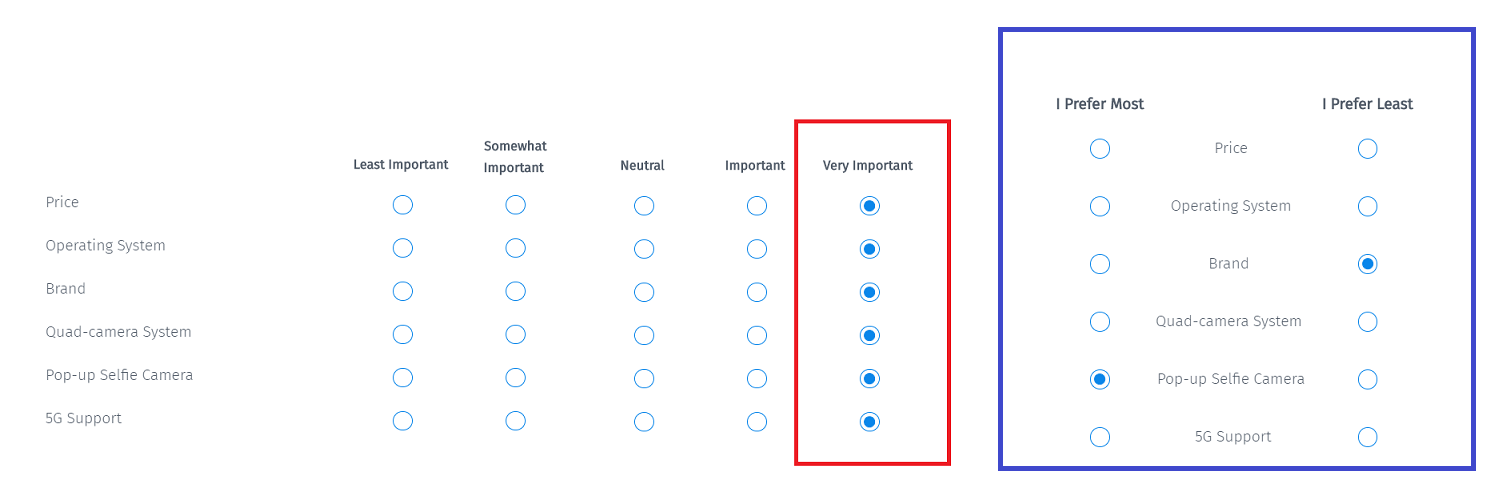The height and width of the screenshot is (484, 1504).
Task: Rate Price as Least Important
Action: click(403, 205)
